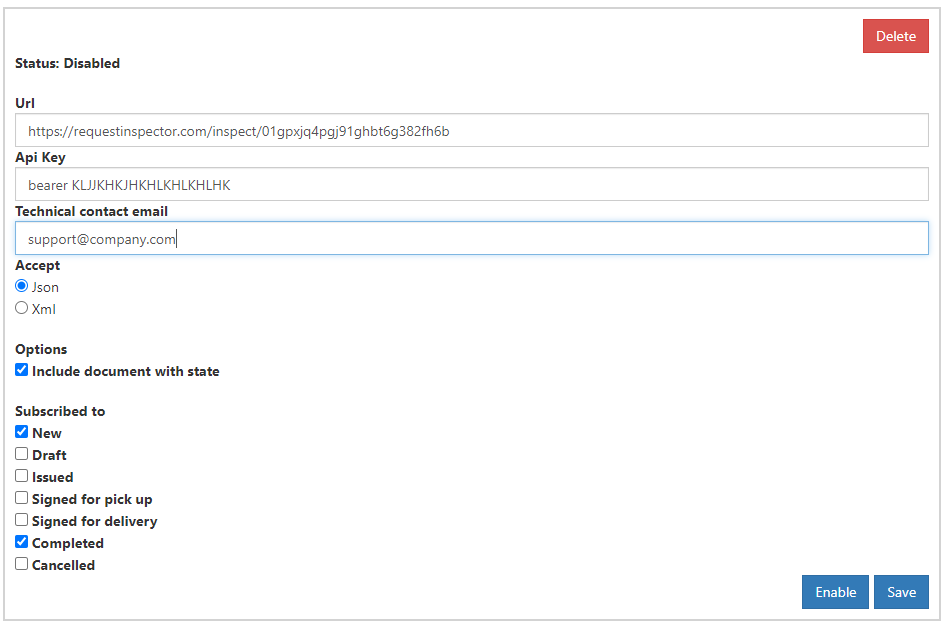Click the Technical contact email label

[92, 211]
